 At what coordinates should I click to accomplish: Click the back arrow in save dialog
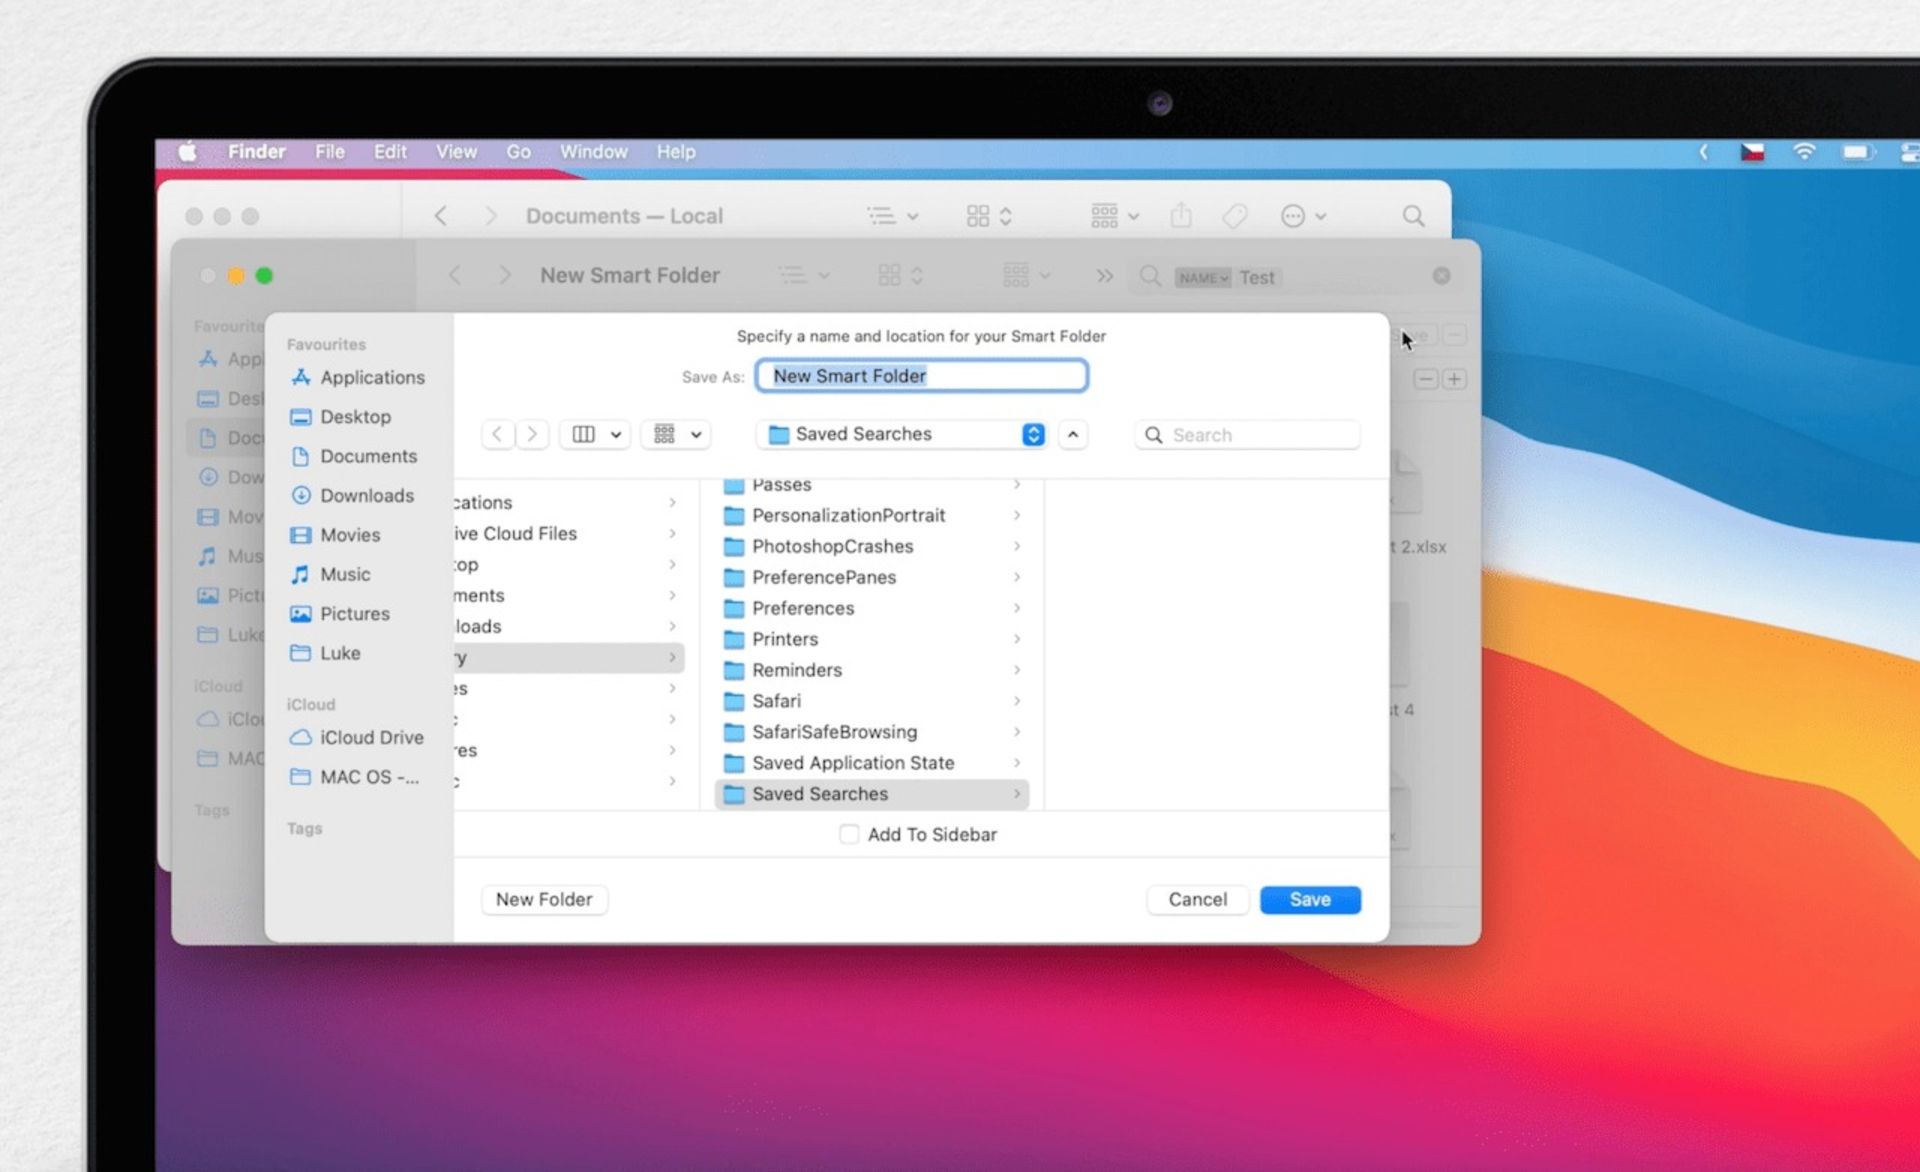(498, 434)
